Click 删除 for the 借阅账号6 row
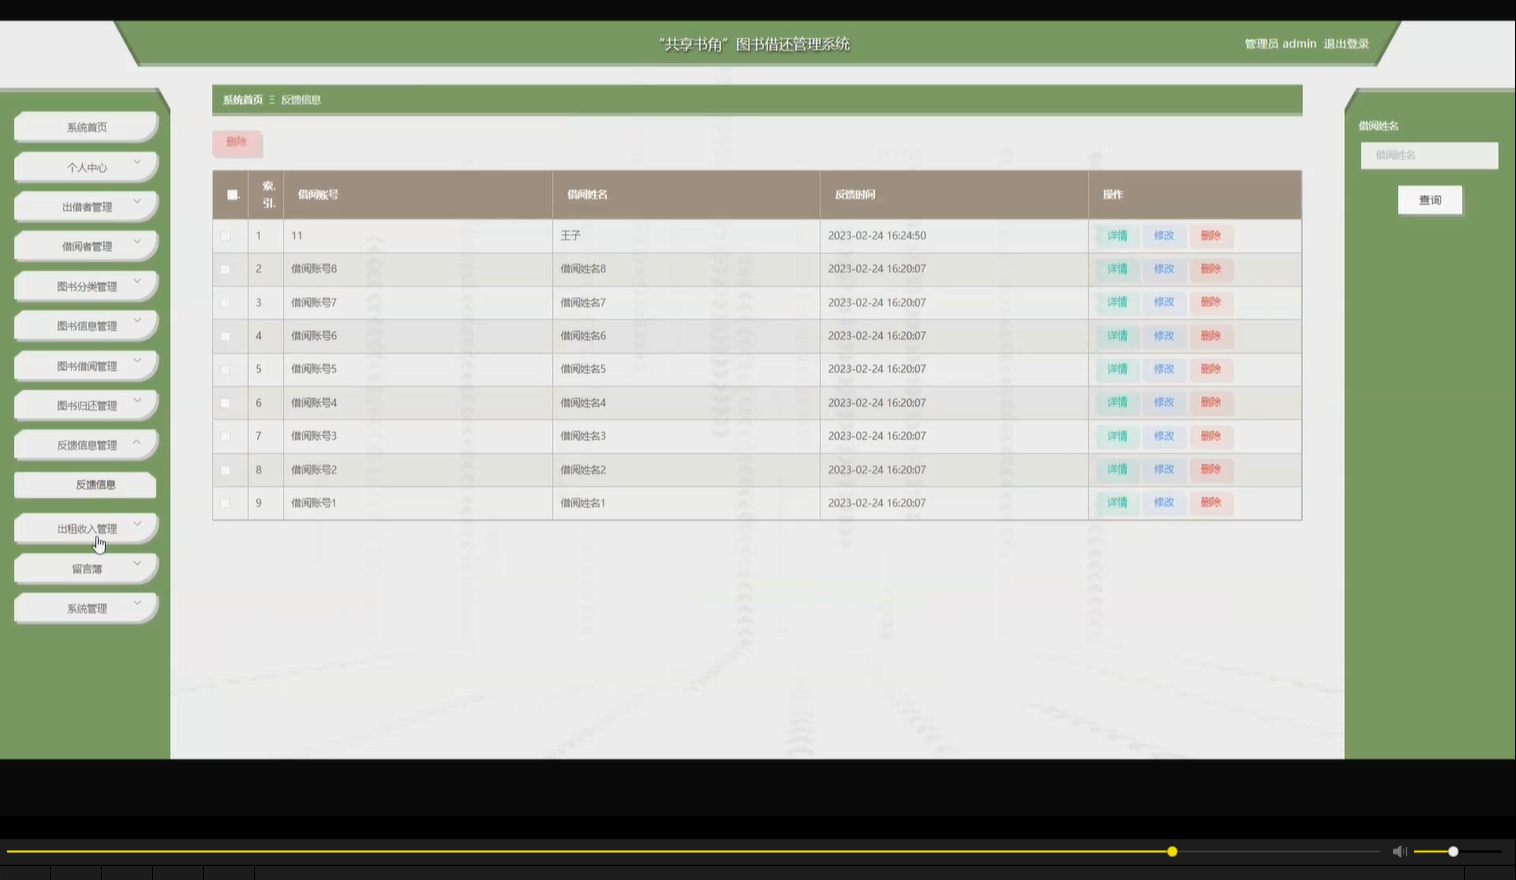This screenshot has width=1516, height=880. [x=1211, y=336]
